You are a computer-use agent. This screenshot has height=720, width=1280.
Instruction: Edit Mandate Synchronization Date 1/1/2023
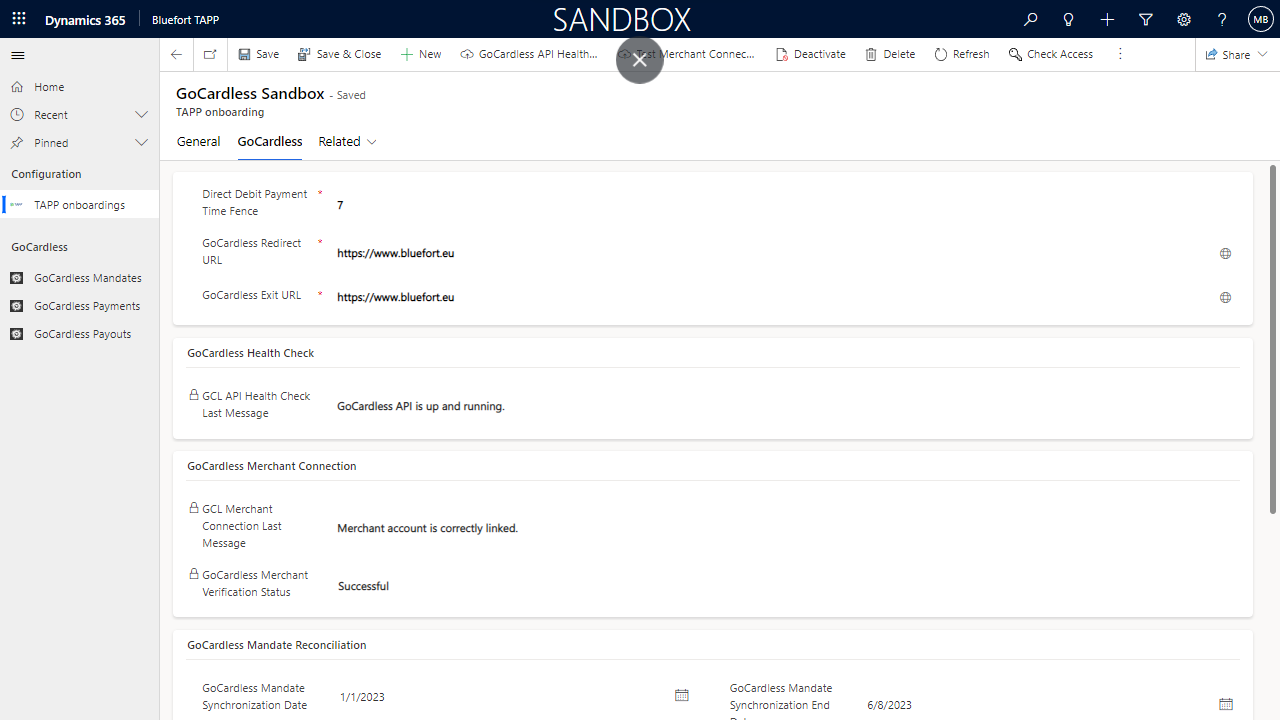click(x=502, y=697)
